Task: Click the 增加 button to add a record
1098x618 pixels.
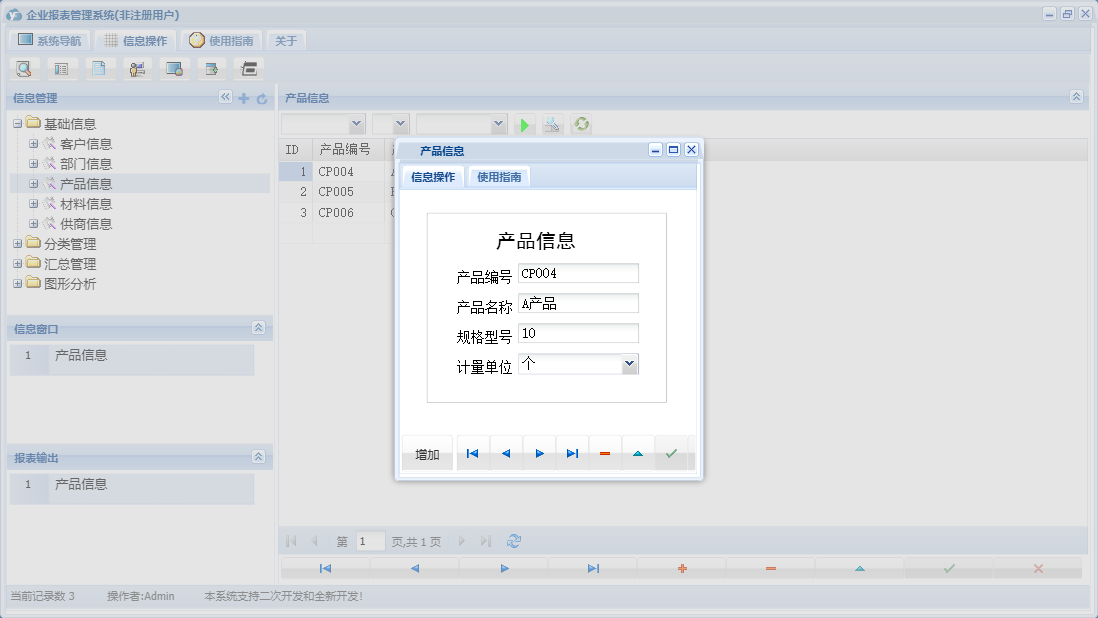Action: [427, 453]
